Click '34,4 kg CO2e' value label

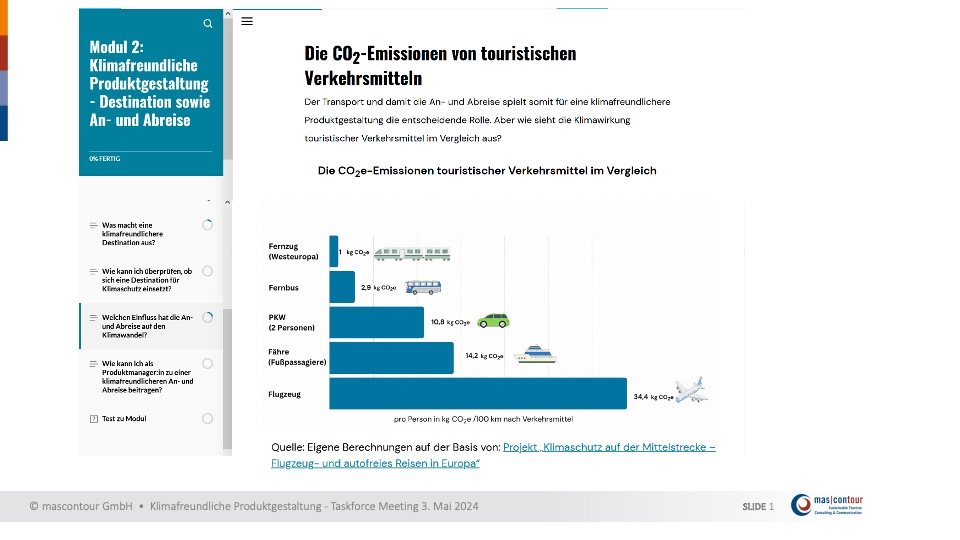(653, 397)
